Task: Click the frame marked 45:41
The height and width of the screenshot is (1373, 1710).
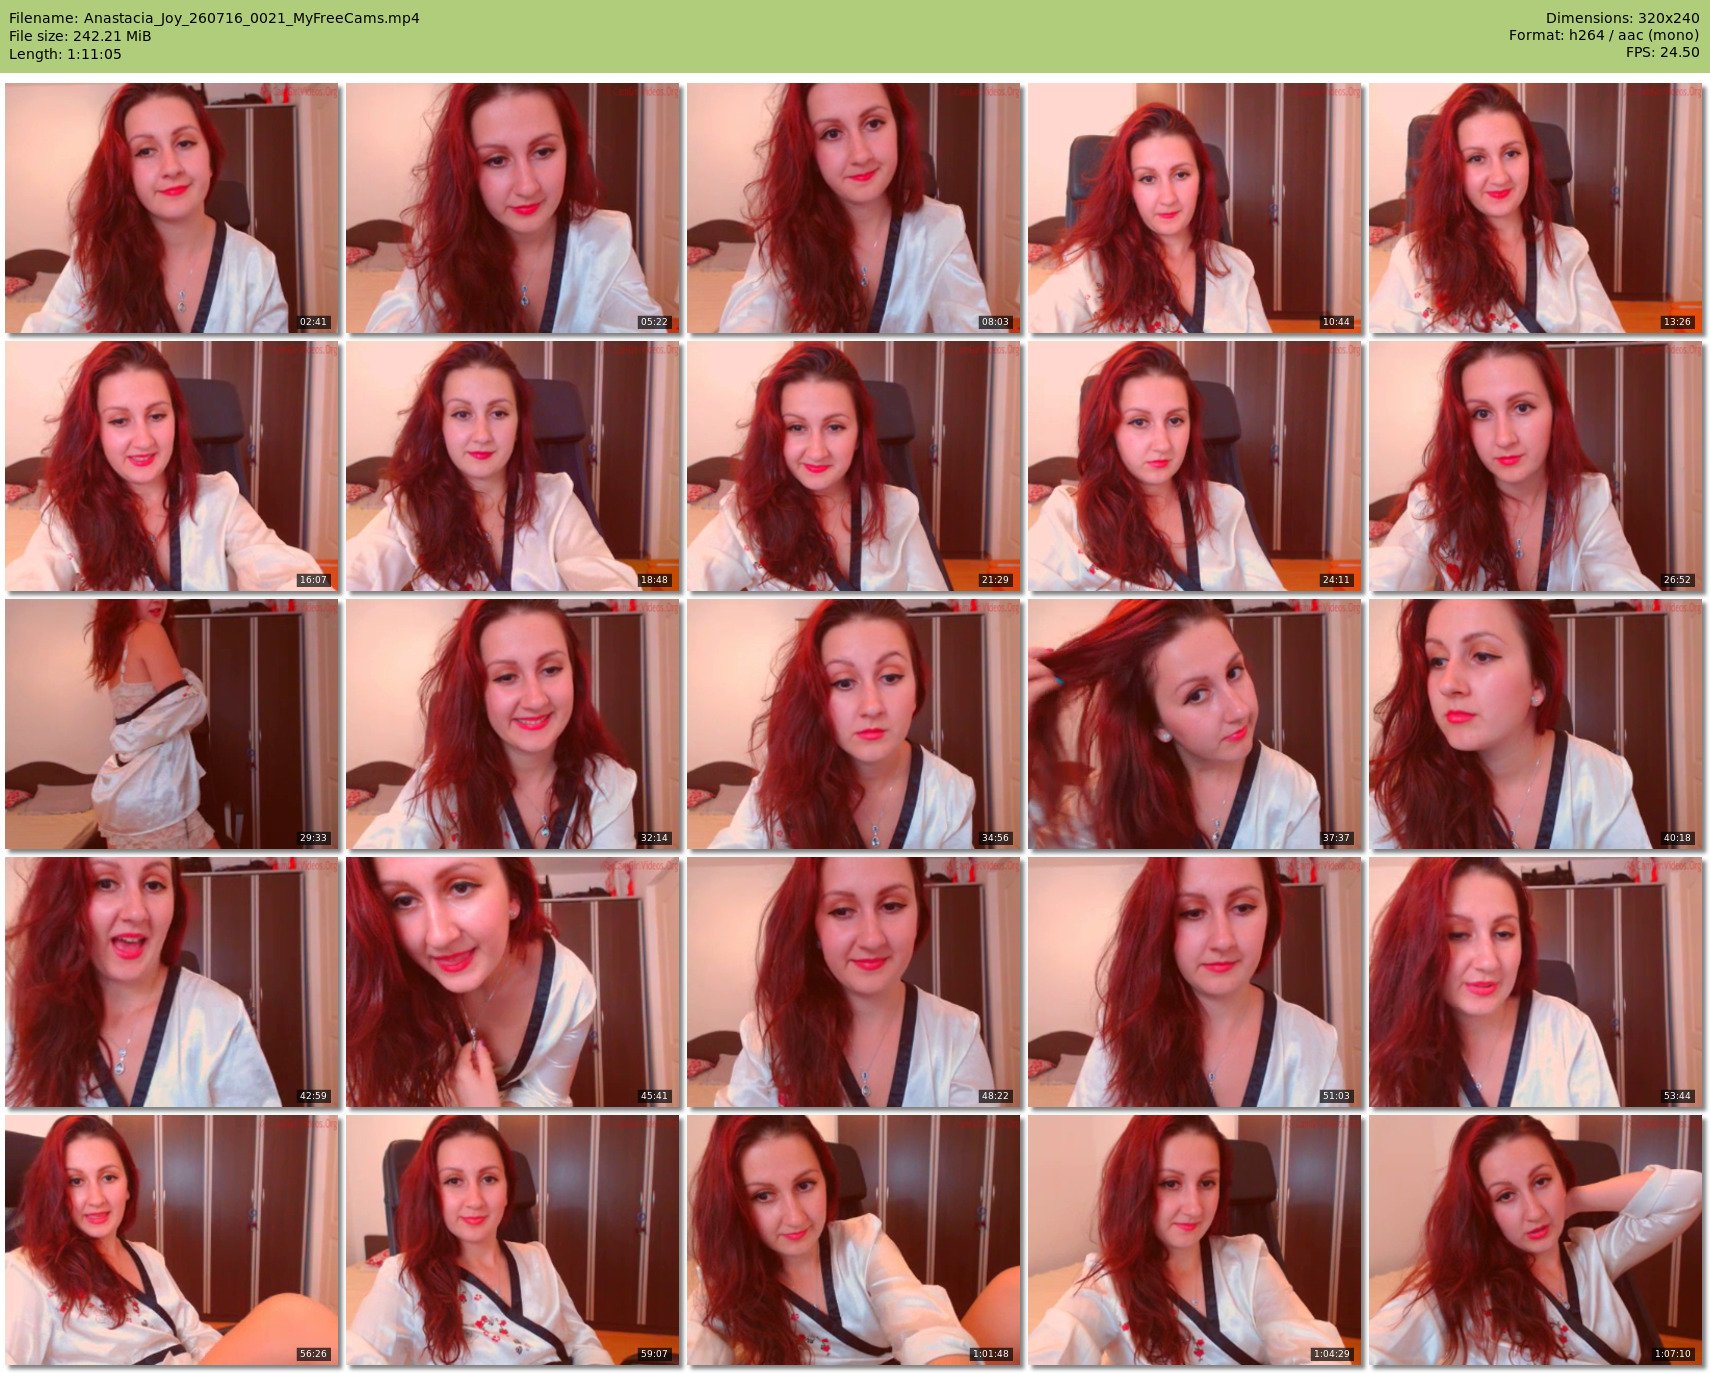Action: (x=513, y=982)
